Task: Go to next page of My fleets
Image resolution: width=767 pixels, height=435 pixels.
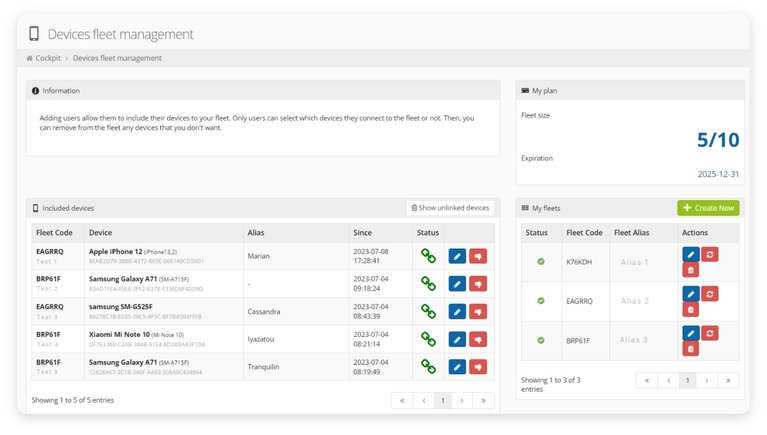Action: click(706, 380)
